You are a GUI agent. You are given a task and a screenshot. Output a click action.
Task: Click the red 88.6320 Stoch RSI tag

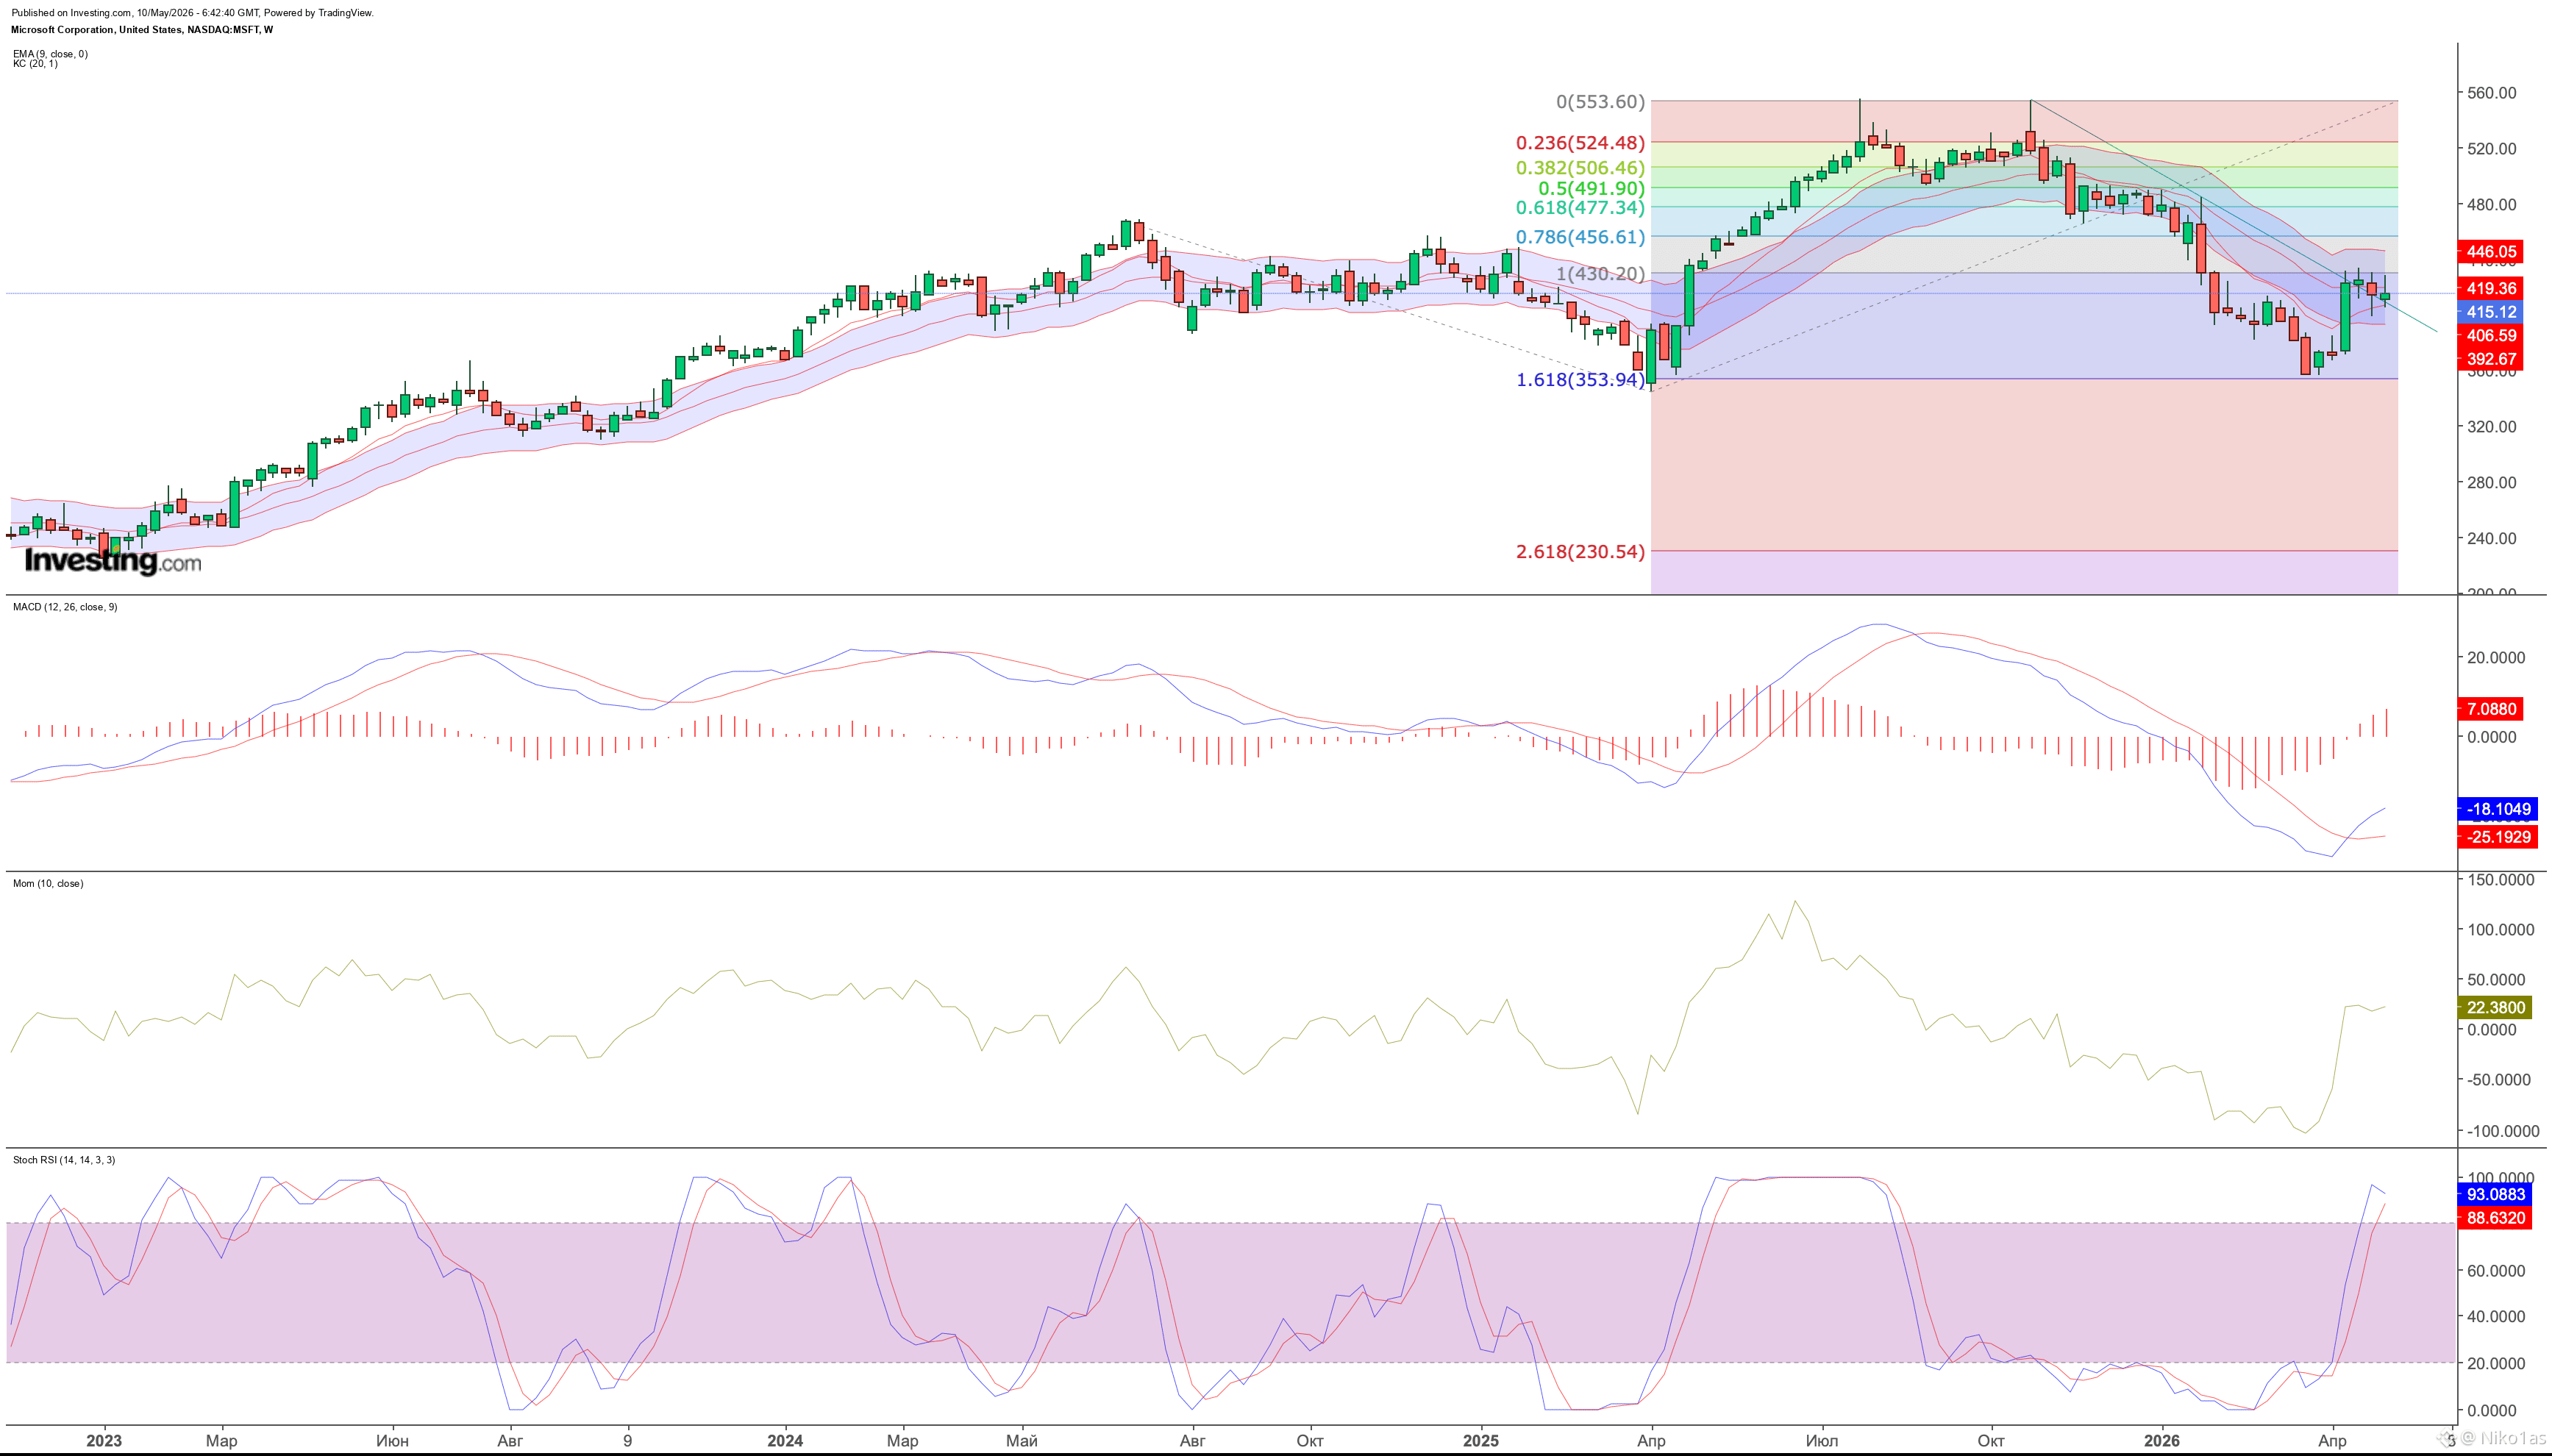tap(2494, 1218)
